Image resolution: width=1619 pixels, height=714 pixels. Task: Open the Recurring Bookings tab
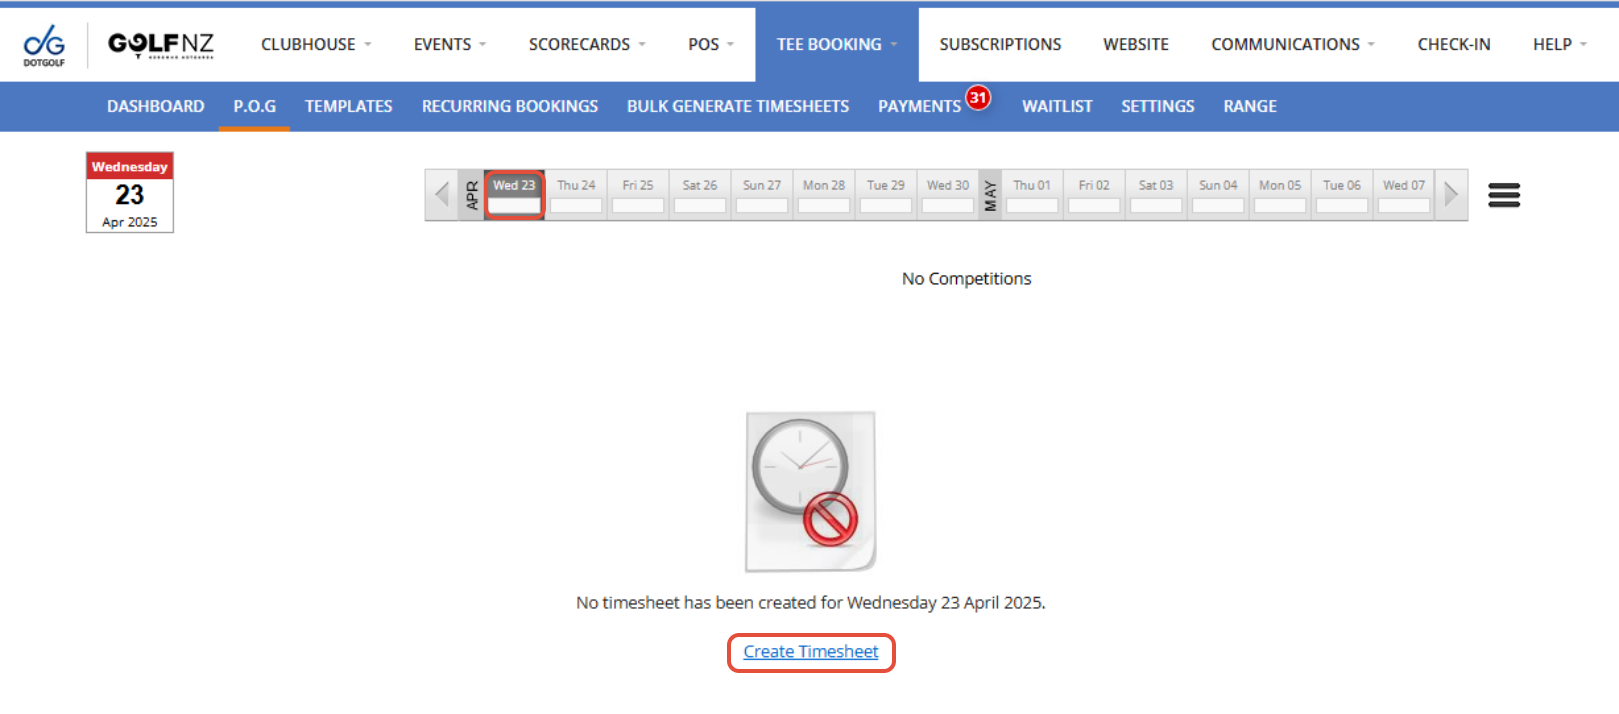point(509,106)
